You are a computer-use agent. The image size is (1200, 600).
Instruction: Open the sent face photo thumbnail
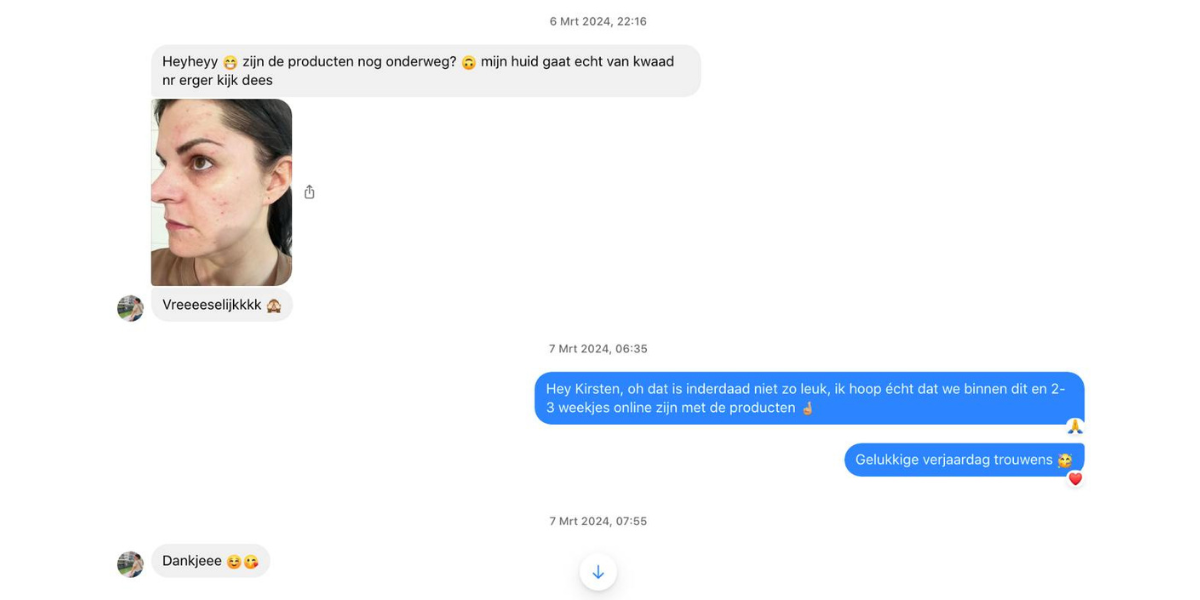pyautogui.click(x=221, y=192)
